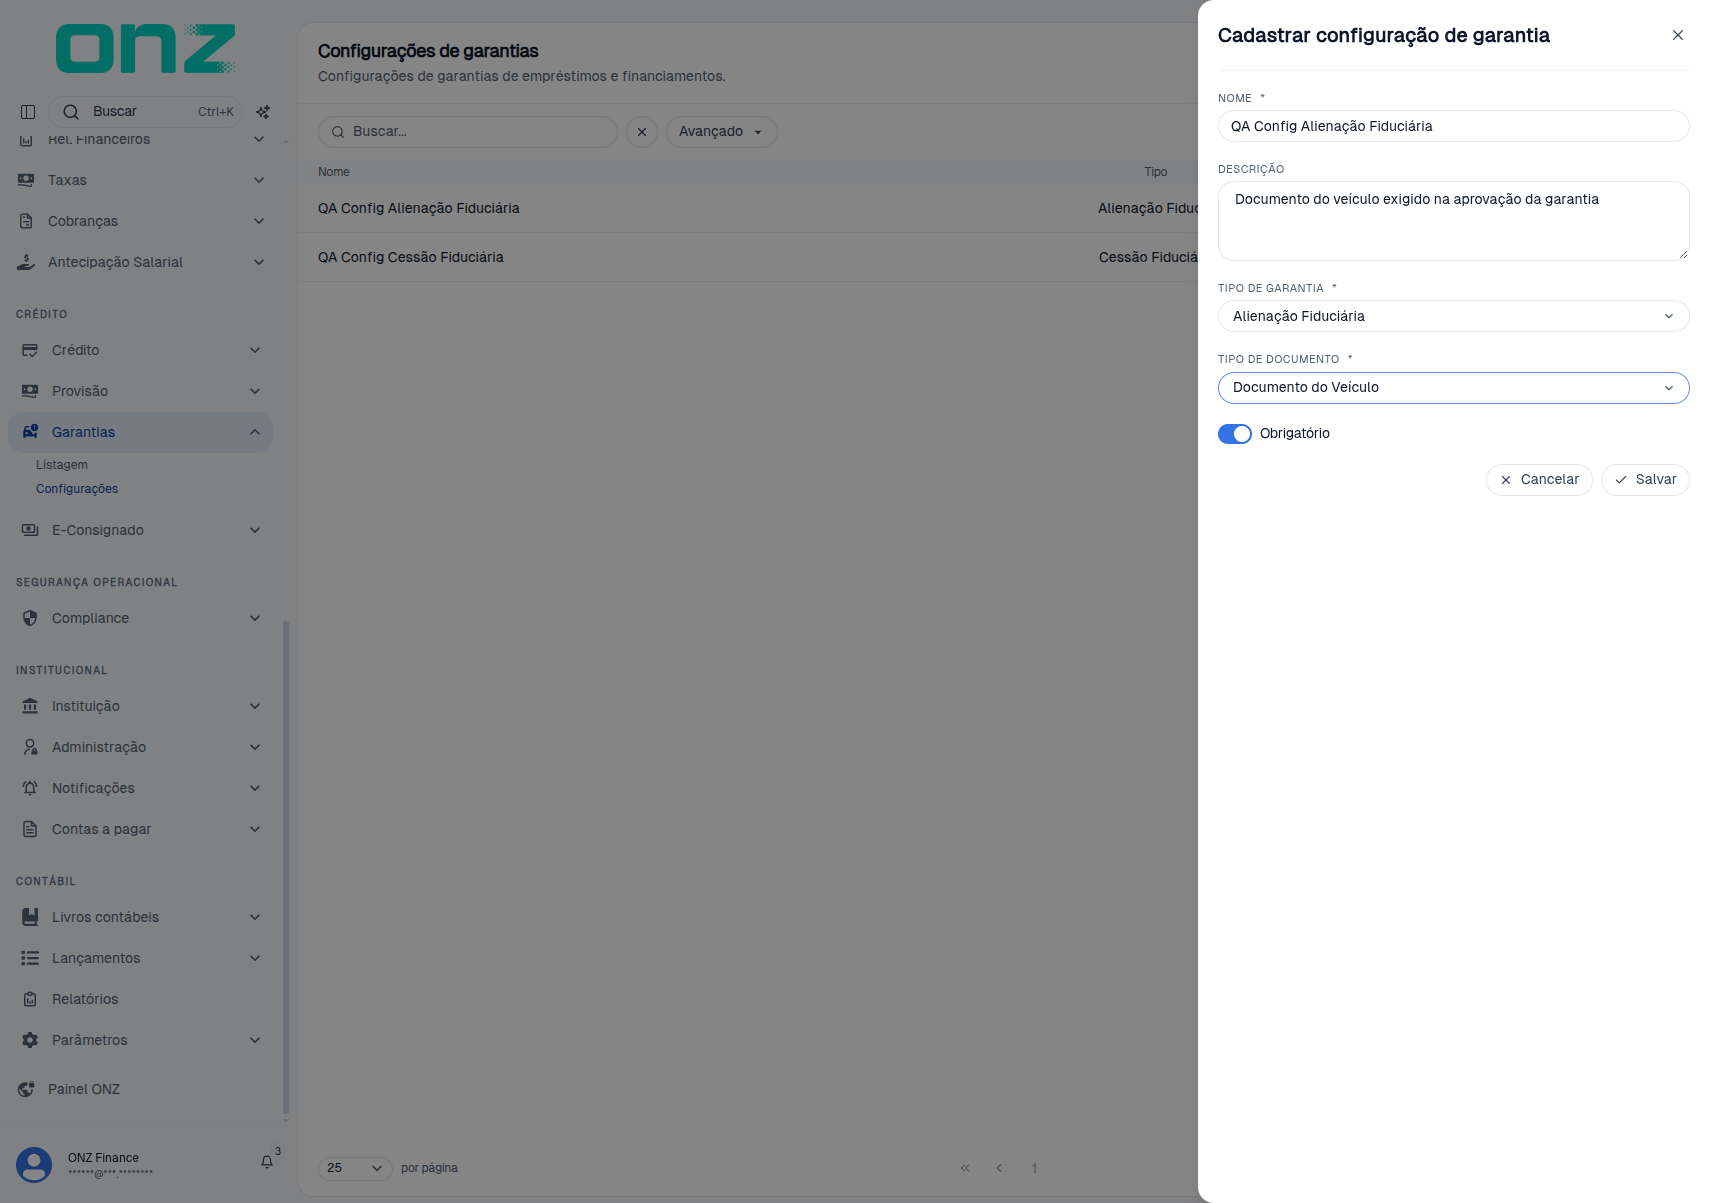Click the Buscar field in the table toolbar
Viewport: 1710px width, 1203px height.
point(468,132)
